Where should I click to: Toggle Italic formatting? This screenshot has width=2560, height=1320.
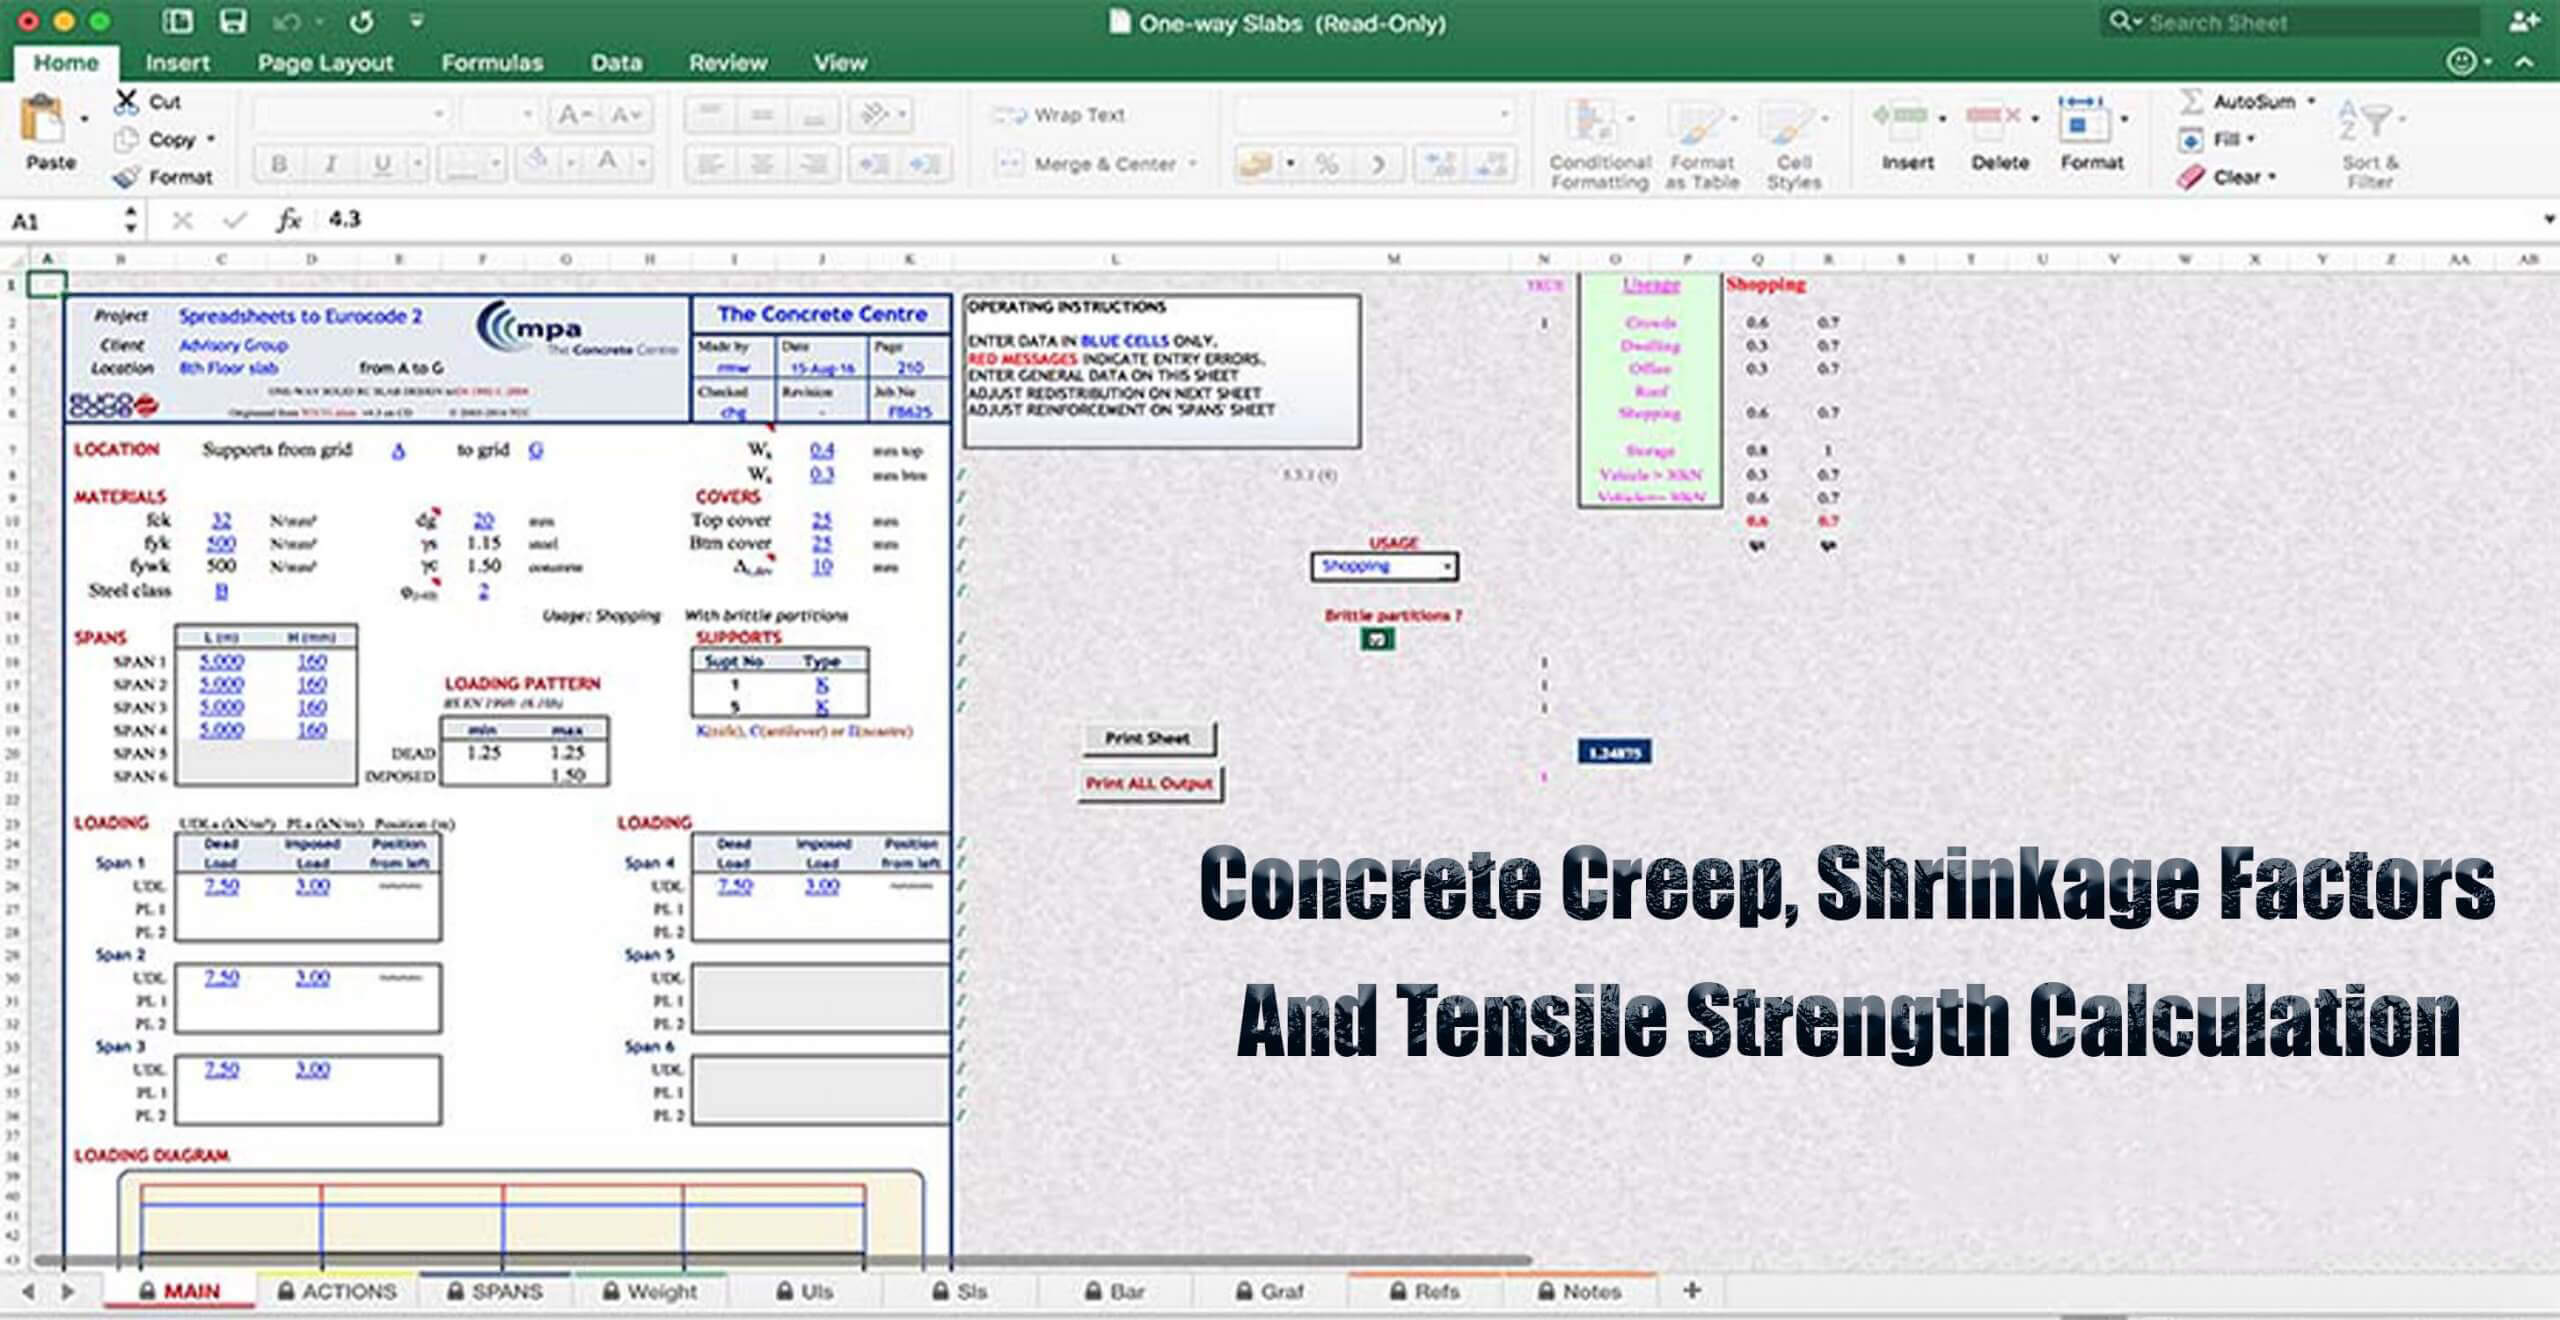click(x=330, y=163)
